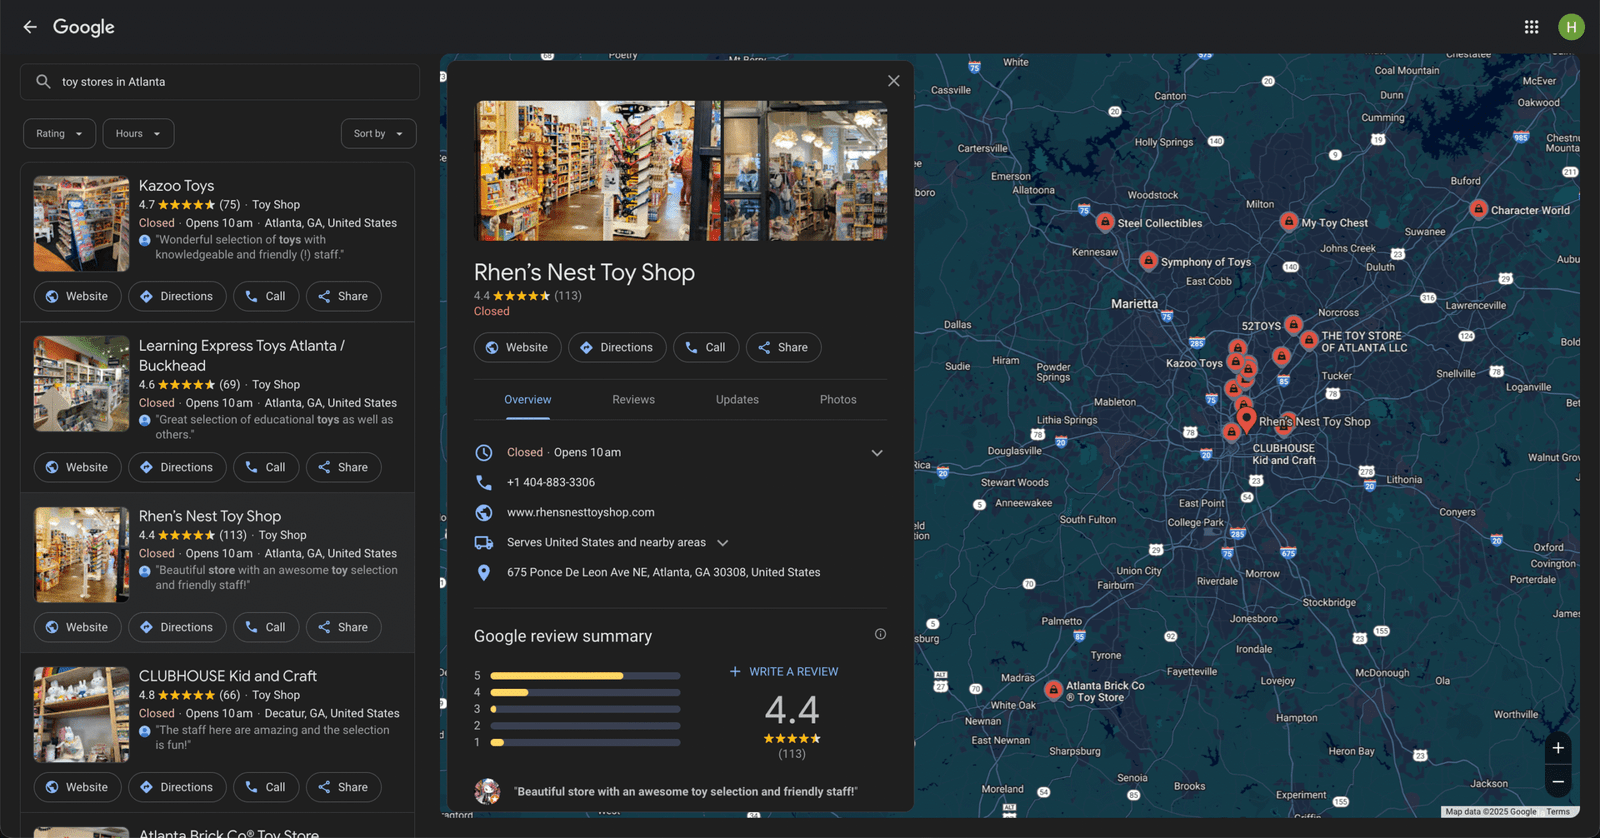This screenshot has width=1600, height=838.
Task: Click the address location pin icon
Action: [x=484, y=573]
